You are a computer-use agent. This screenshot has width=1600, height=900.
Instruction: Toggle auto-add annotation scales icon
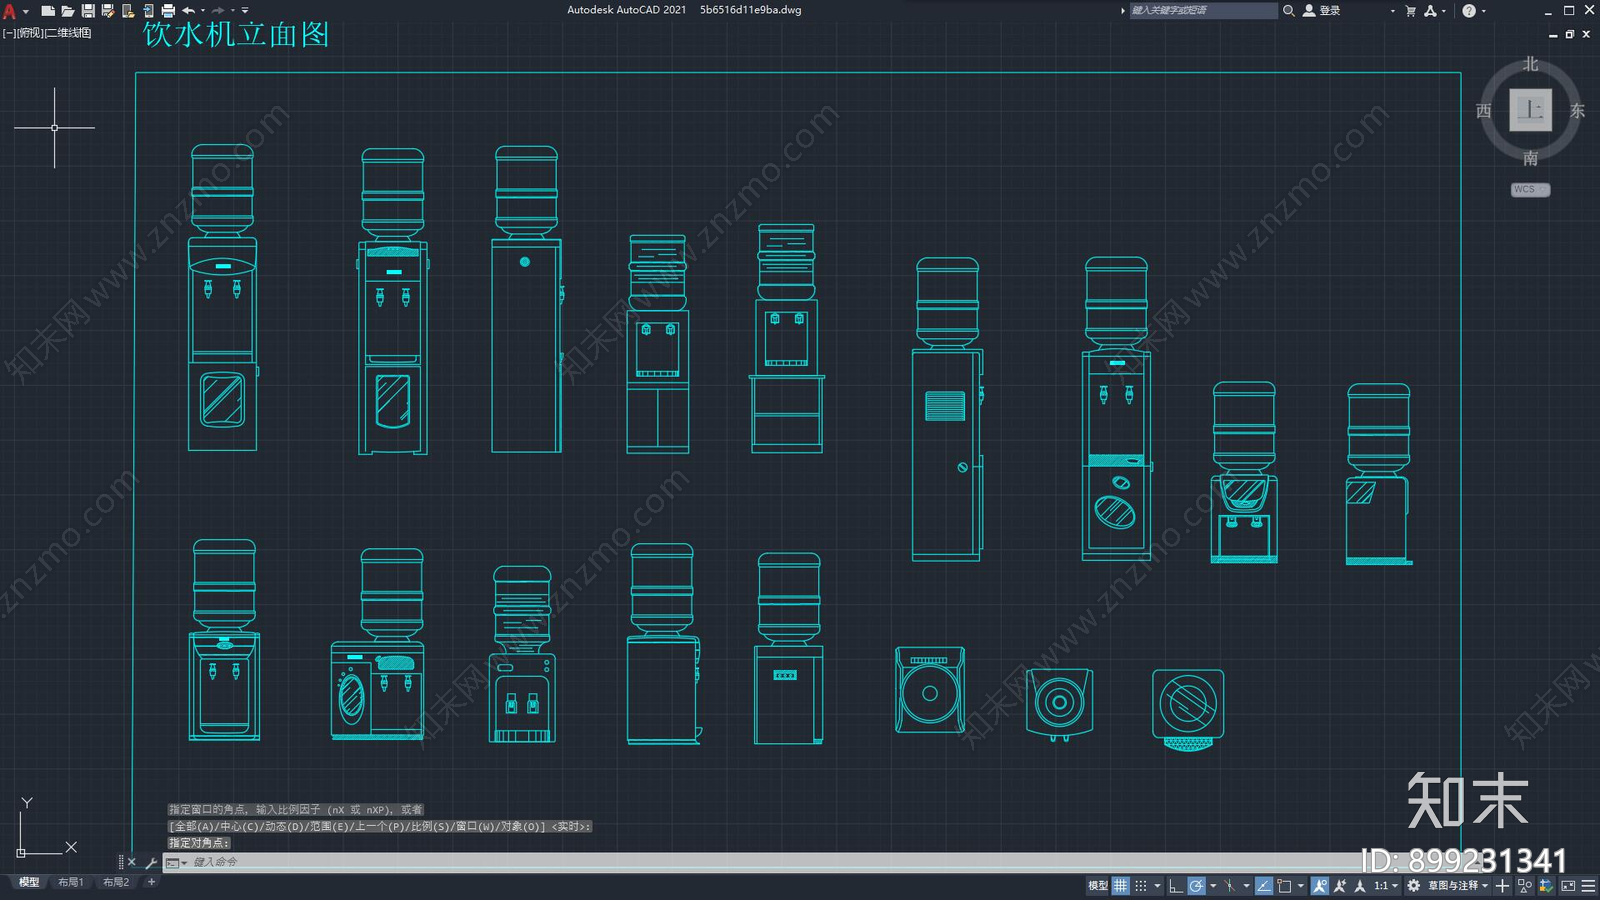pos(1340,885)
